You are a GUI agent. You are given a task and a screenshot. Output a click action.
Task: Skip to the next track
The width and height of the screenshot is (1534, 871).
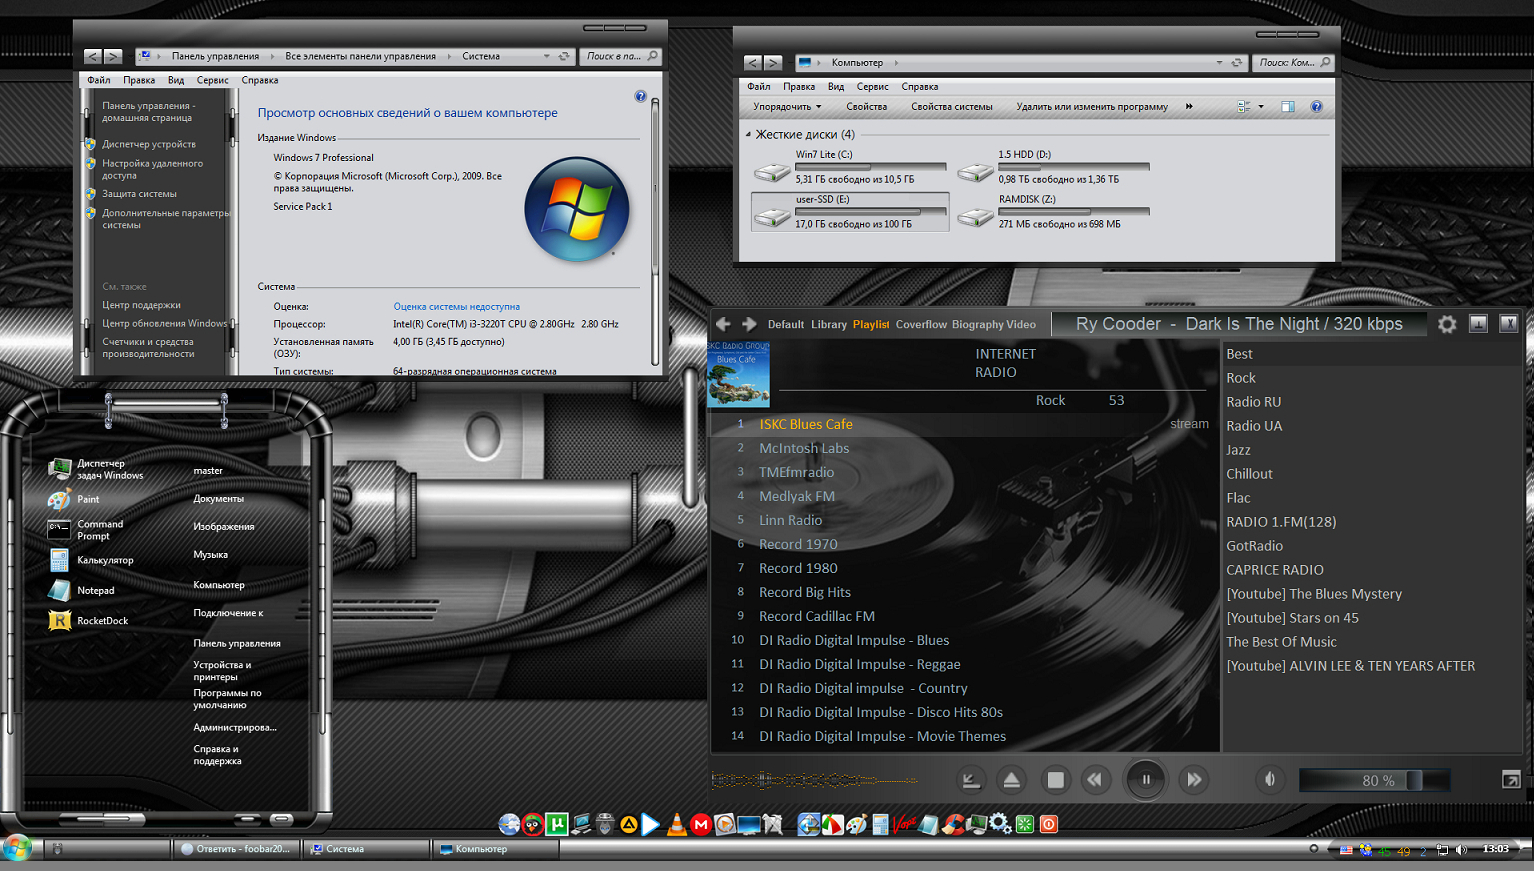(x=1193, y=780)
